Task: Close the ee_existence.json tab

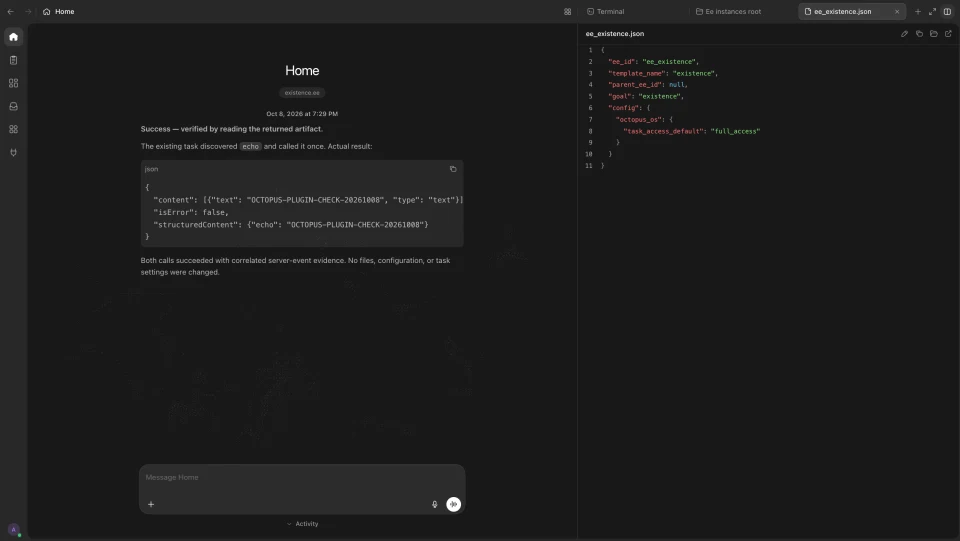Action: click(x=897, y=12)
